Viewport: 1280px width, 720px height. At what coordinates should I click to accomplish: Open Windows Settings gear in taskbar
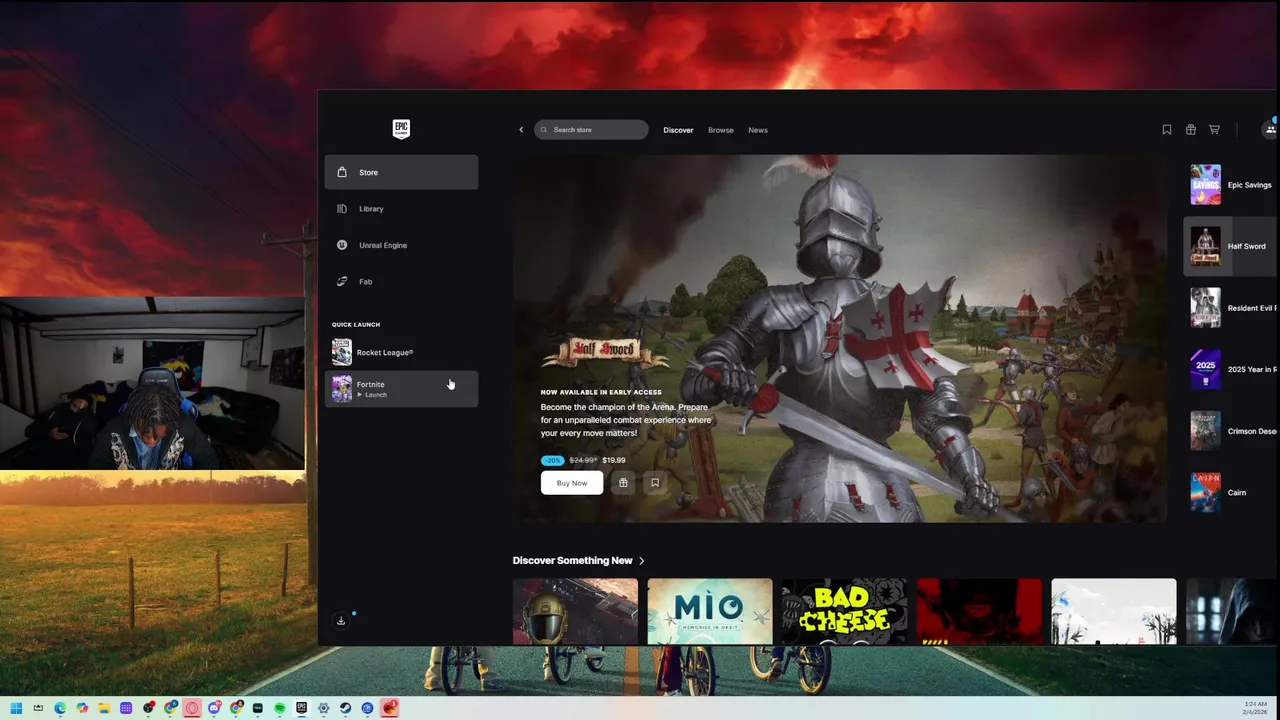click(x=324, y=708)
